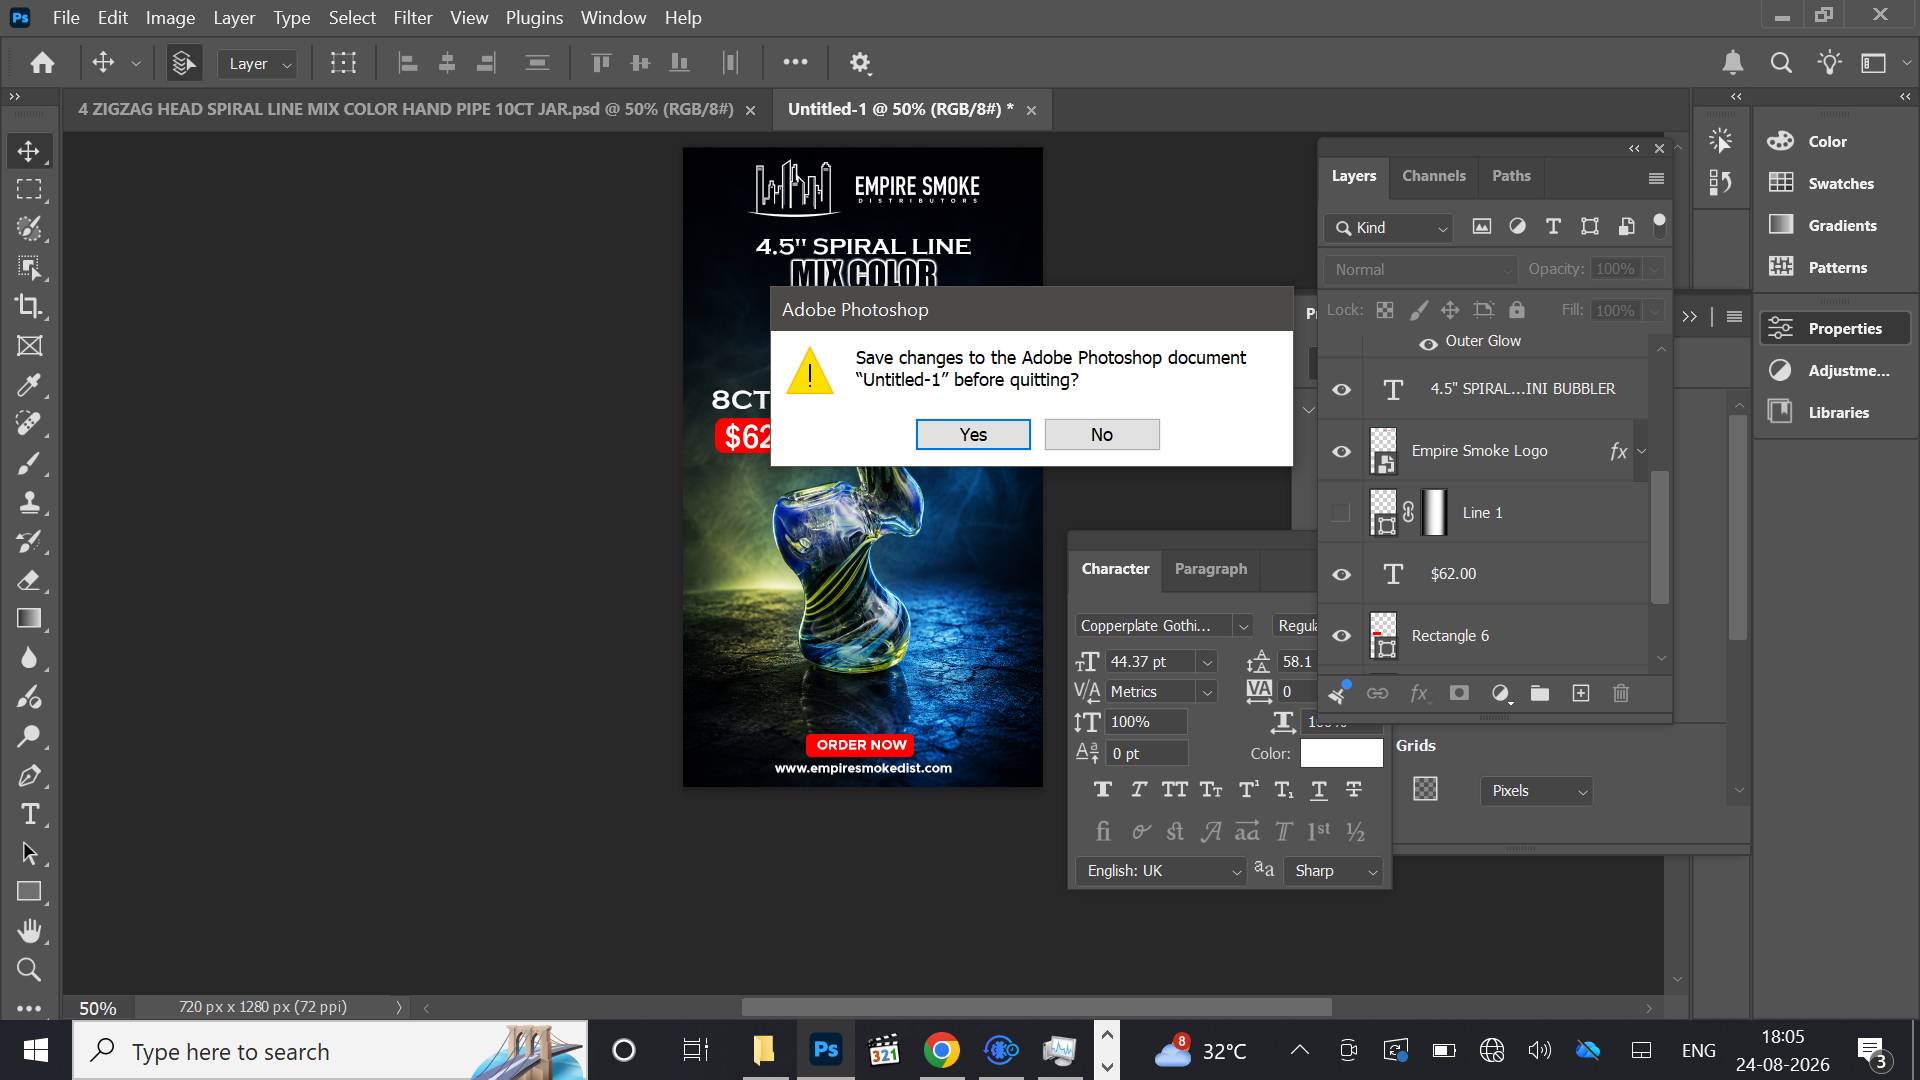Expand the Sharp anti-aliasing dropdown
1920x1080 pixels.
click(1334, 871)
